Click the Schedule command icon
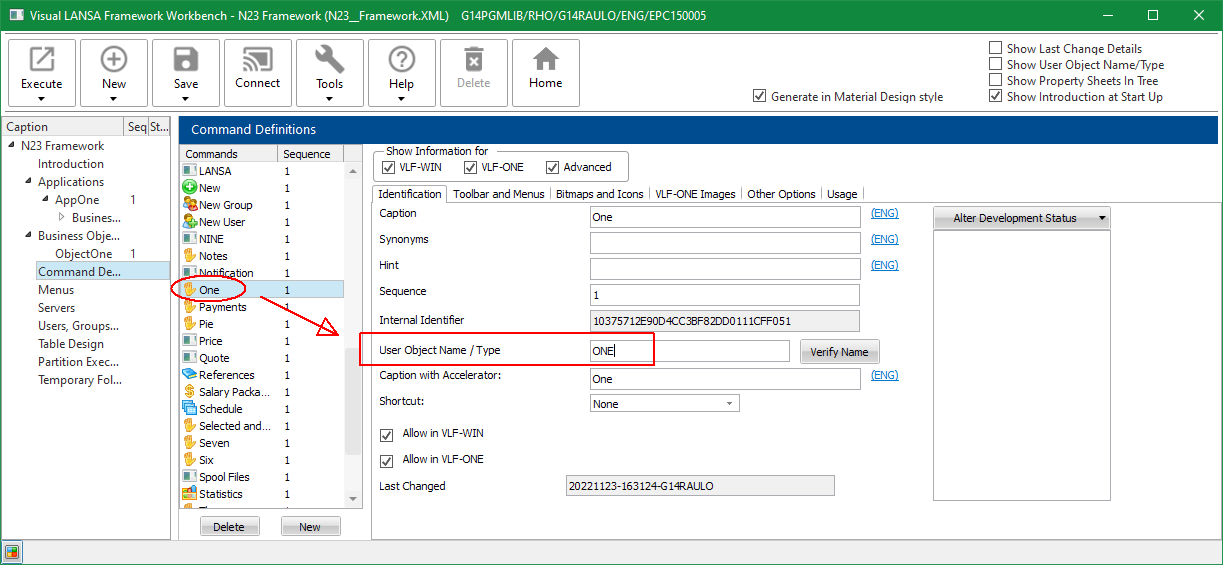1223x565 pixels. coord(189,409)
